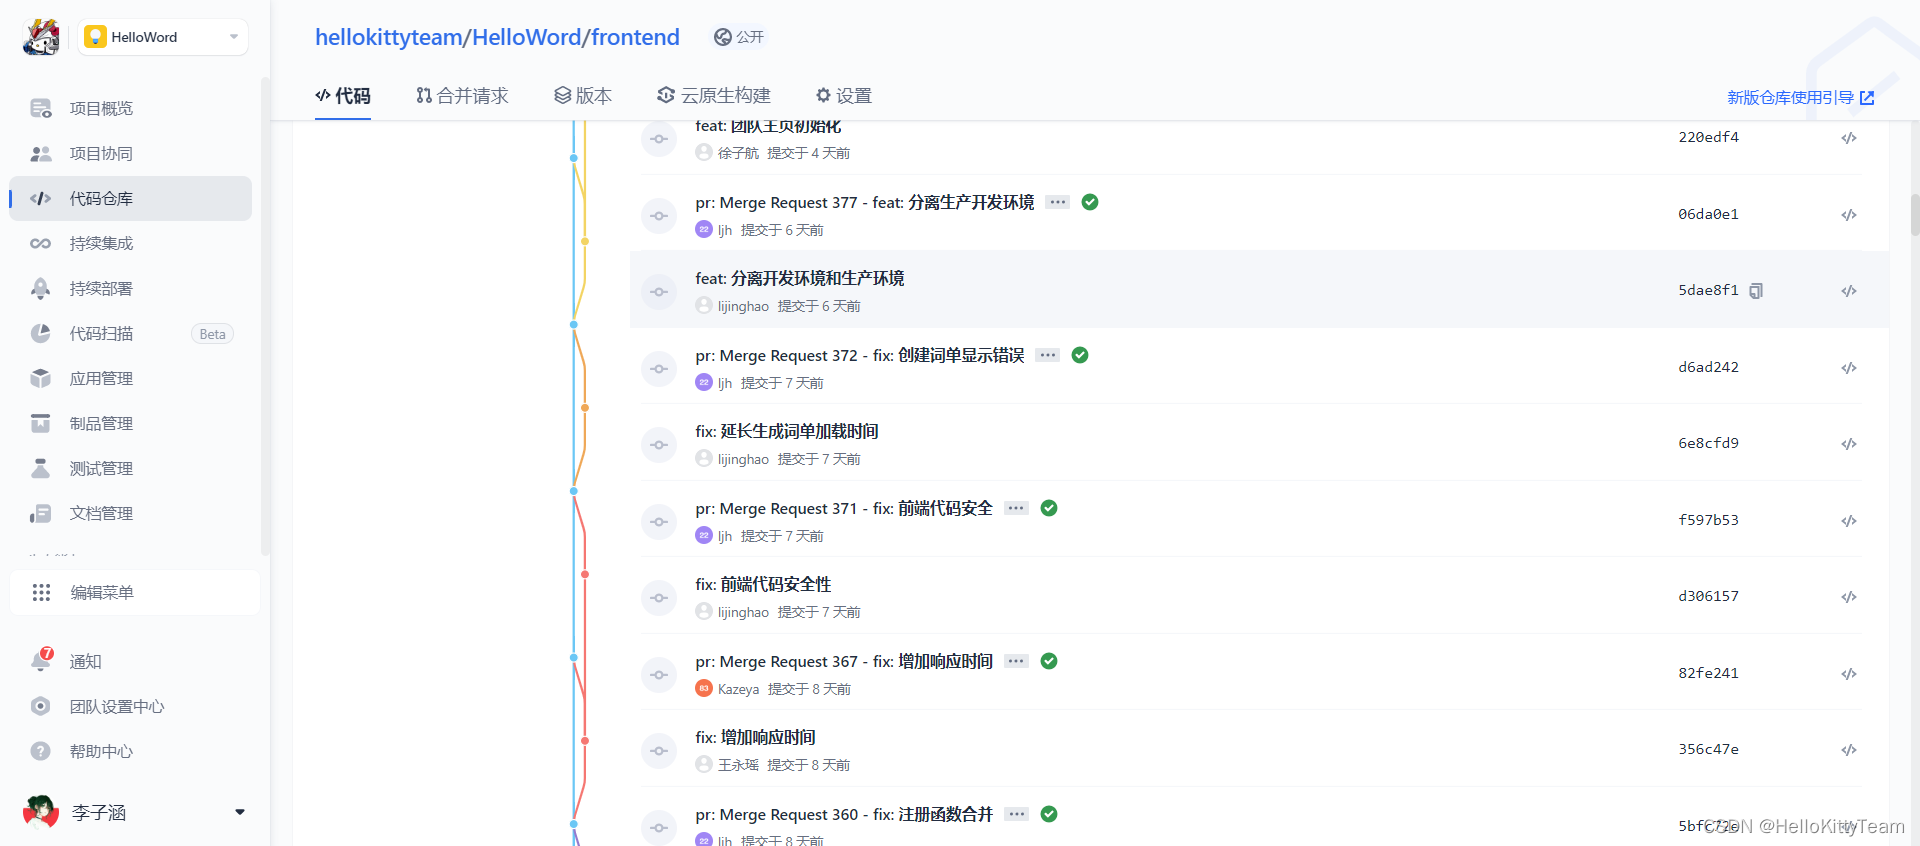Open Merge Request 372 commit title
The height and width of the screenshot is (846, 1920).
click(x=860, y=355)
